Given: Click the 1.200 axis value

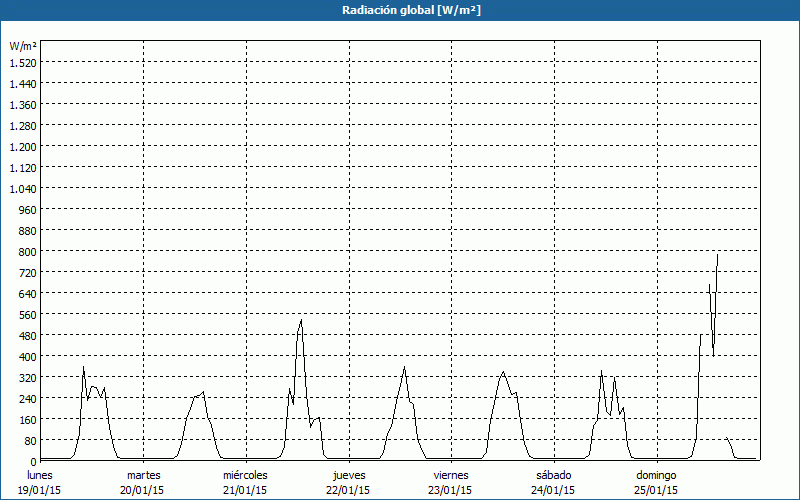Looking at the screenshot, I should pyautogui.click(x=23, y=146).
